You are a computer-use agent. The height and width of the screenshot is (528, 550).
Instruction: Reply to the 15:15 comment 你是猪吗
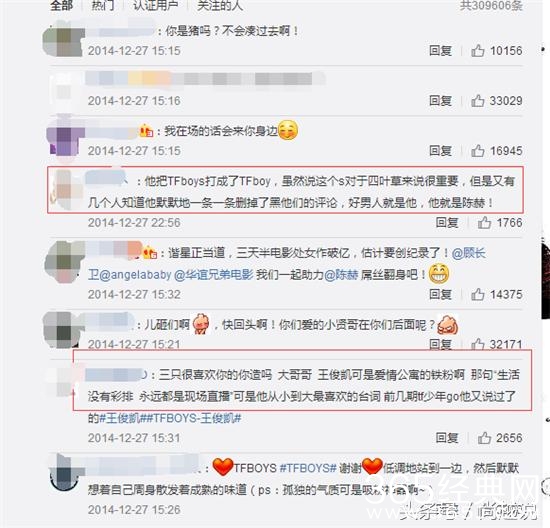(440, 51)
